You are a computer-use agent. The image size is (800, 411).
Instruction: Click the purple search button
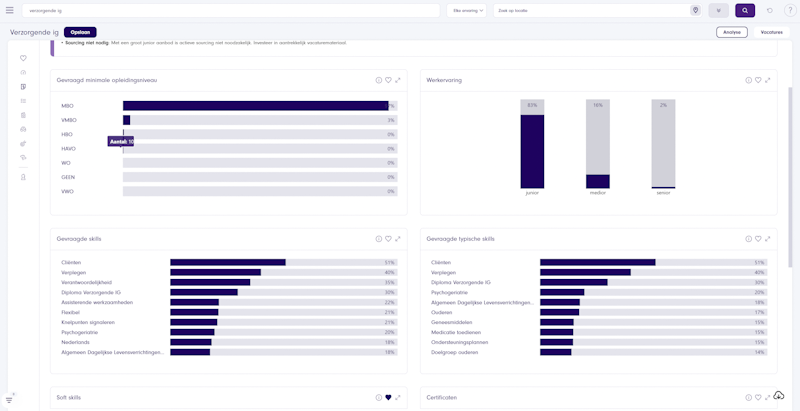pos(745,10)
